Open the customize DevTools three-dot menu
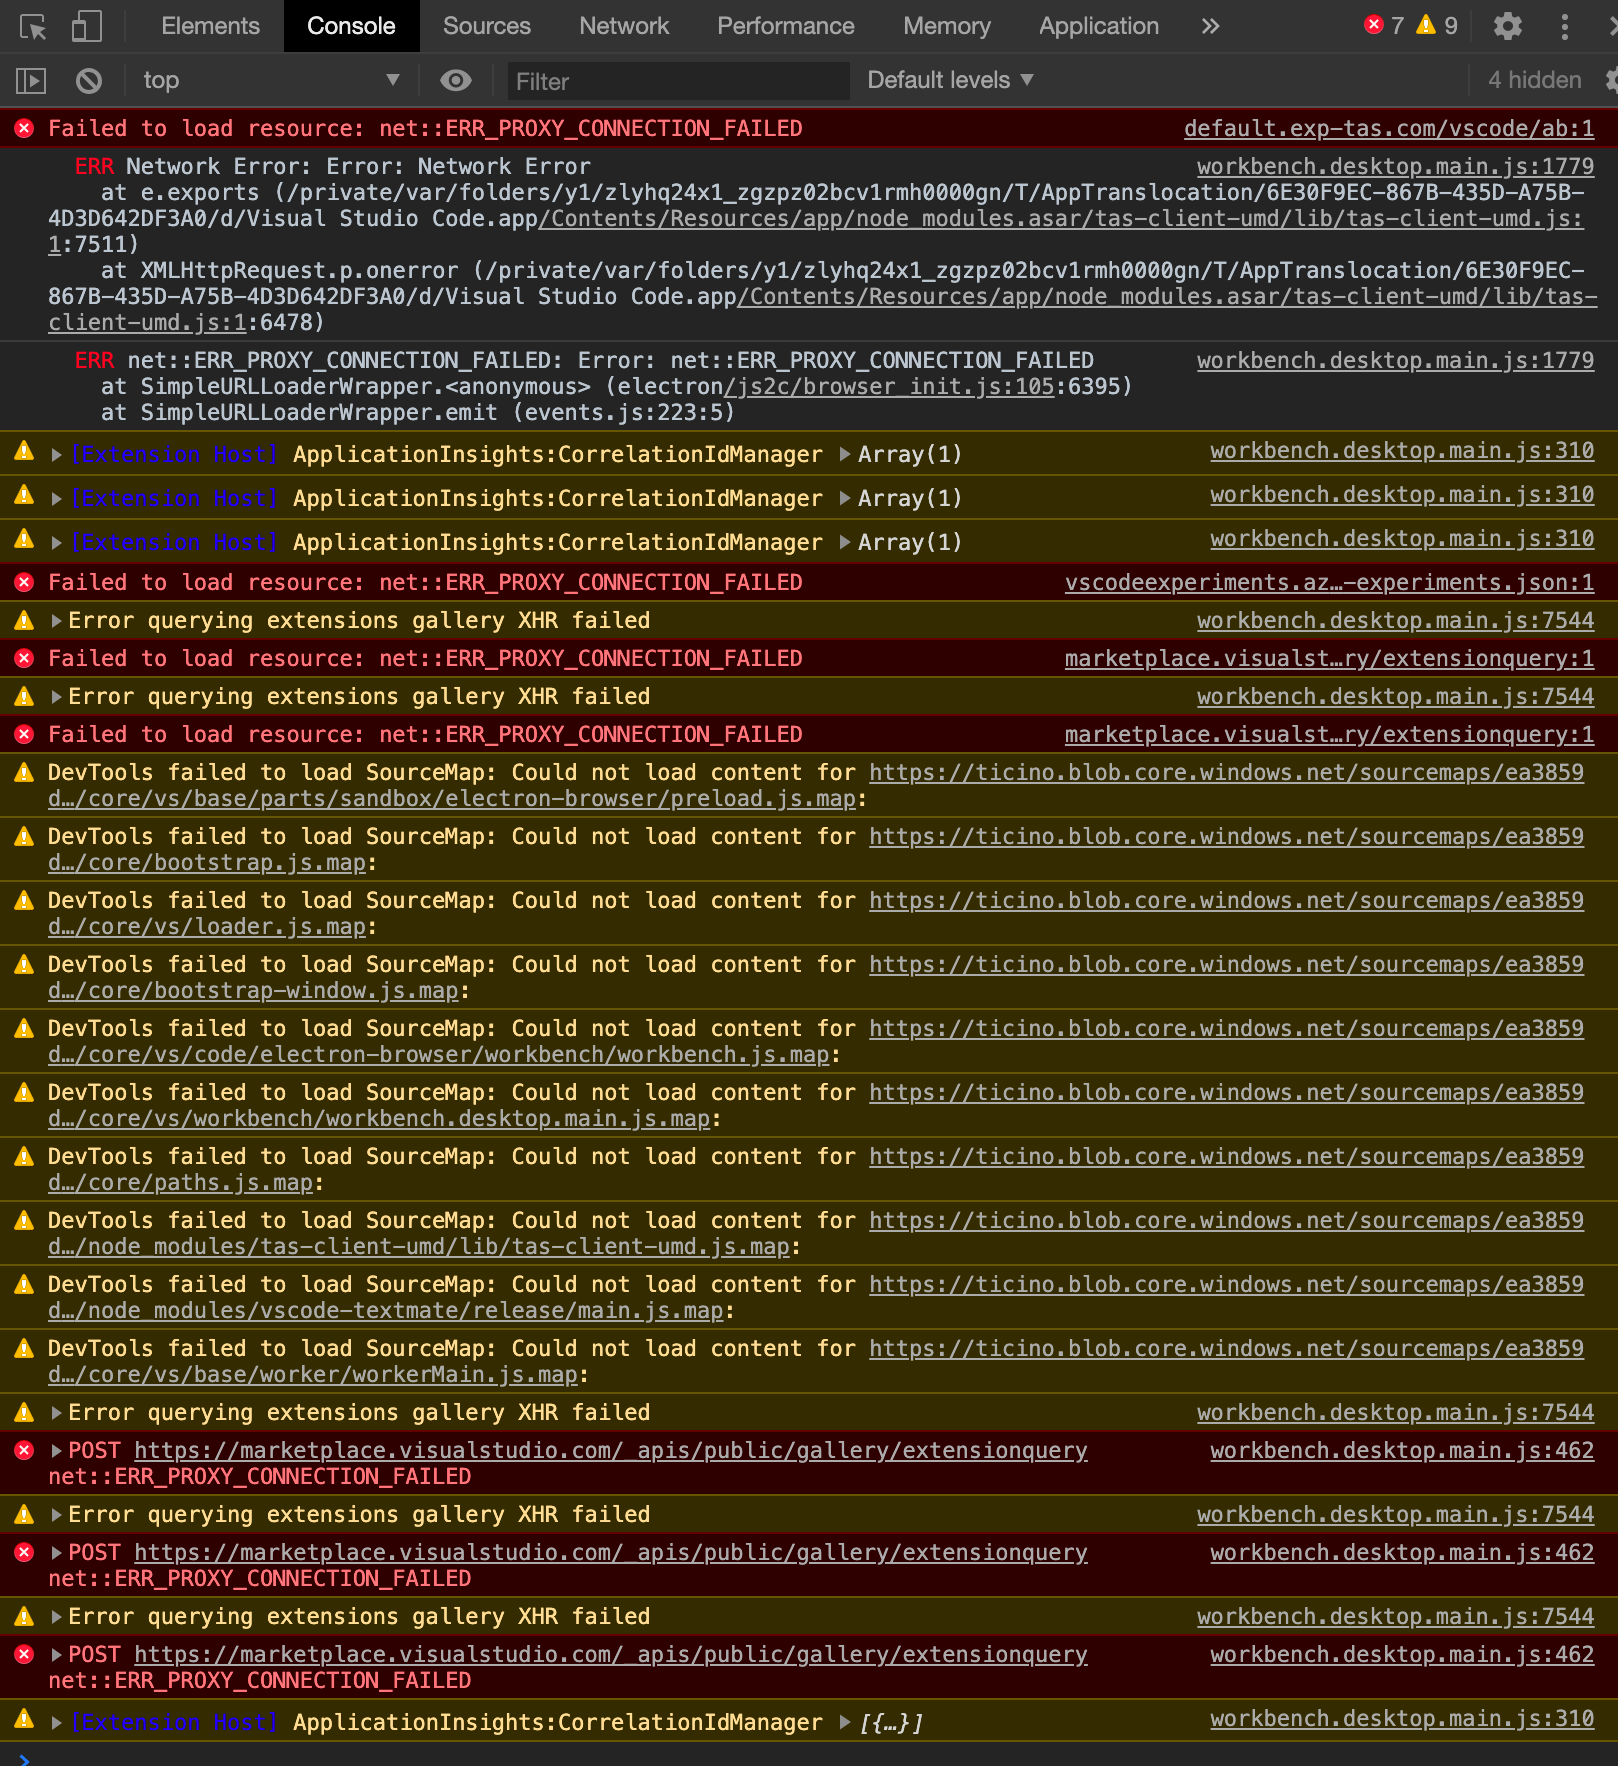The width and height of the screenshot is (1618, 1766). tap(1565, 27)
